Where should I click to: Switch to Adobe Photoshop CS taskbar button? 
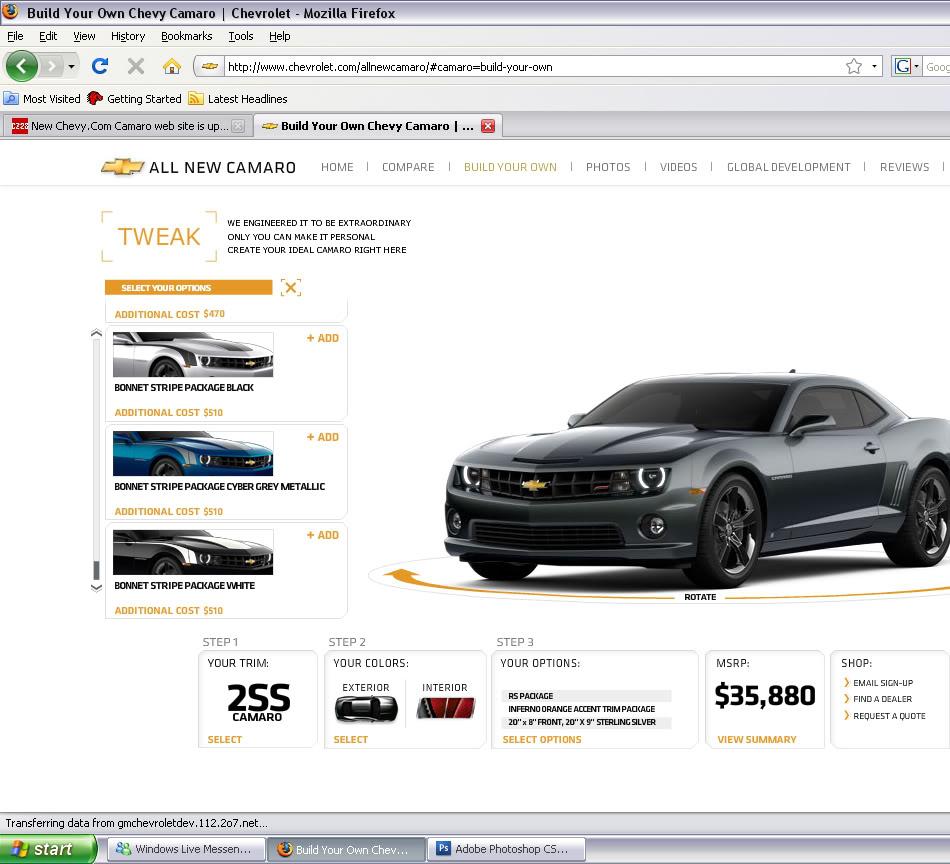[x=507, y=849]
